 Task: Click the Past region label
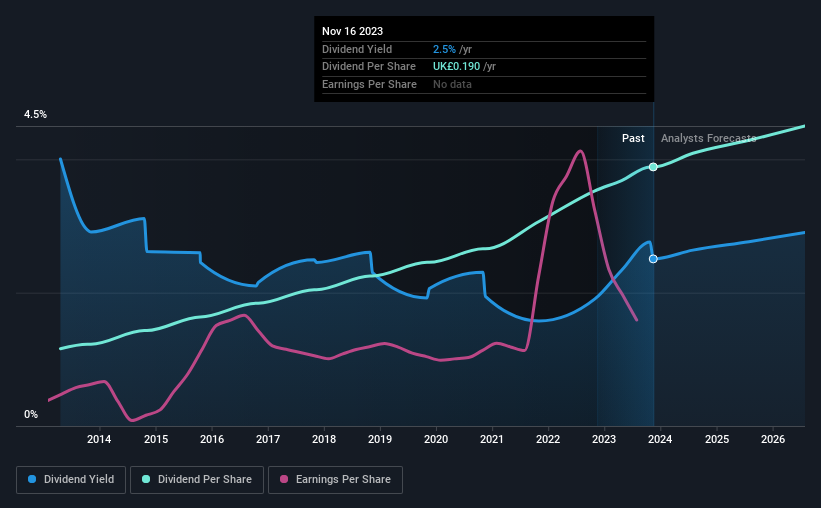[x=633, y=138]
